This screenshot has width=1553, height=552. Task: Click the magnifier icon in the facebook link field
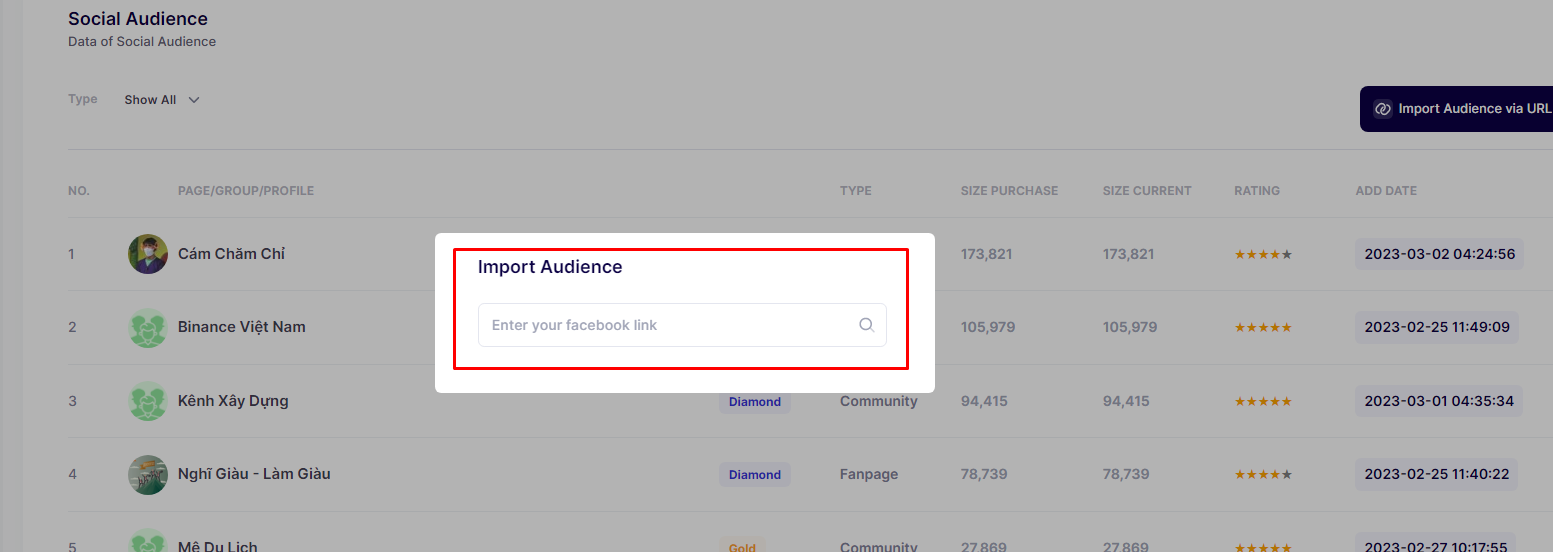tap(866, 325)
